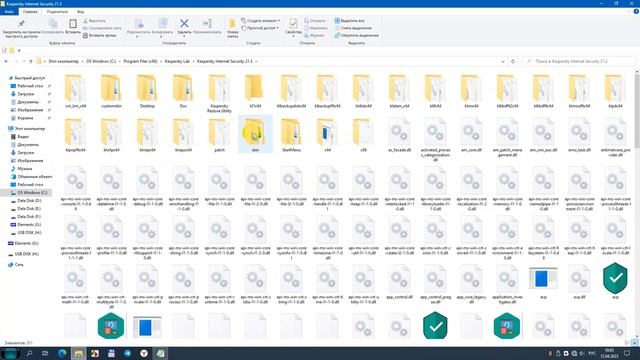Switch to the Поделиться ribbon tab
Image resolution: width=640 pixels, height=360 pixels.
click(57, 12)
